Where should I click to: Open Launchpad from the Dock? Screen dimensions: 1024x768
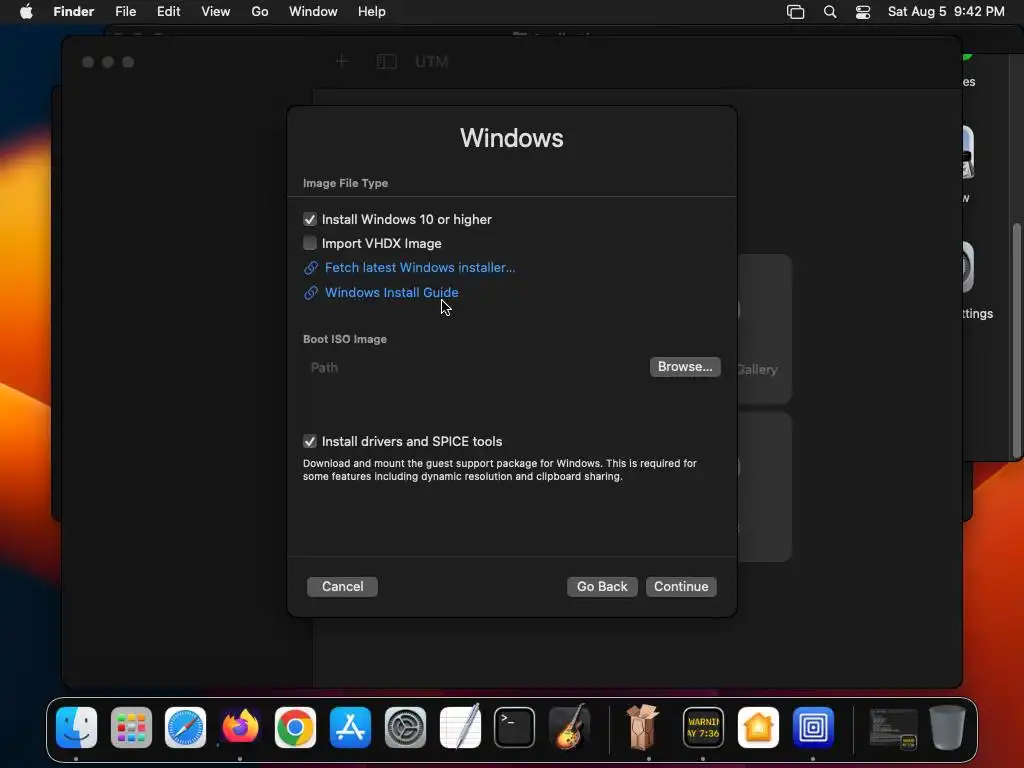click(x=131, y=727)
